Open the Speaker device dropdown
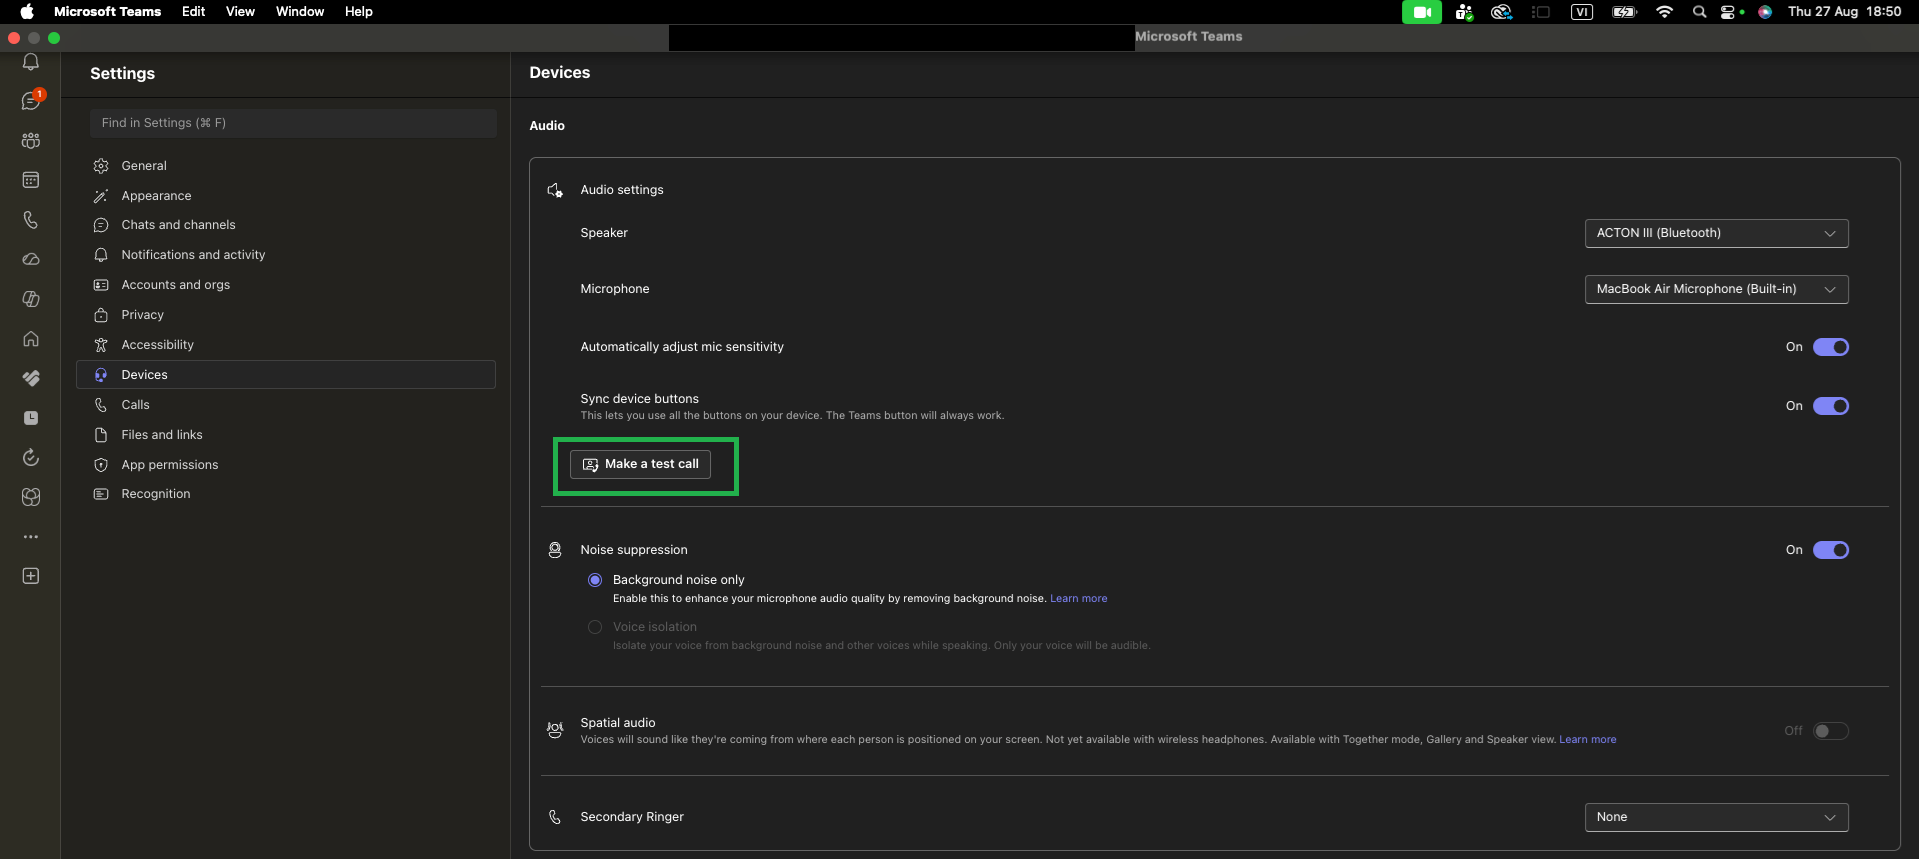This screenshot has width=1919, height=859. click(1716, 233)
